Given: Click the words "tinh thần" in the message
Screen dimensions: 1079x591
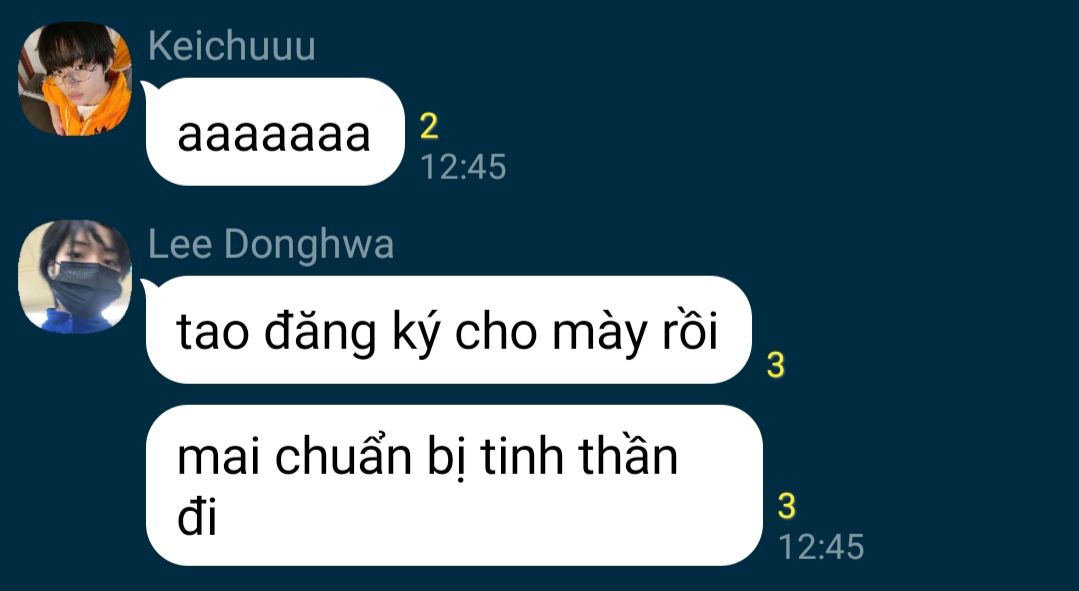Looking at the screenshot, I should click(x=579, y=455).
